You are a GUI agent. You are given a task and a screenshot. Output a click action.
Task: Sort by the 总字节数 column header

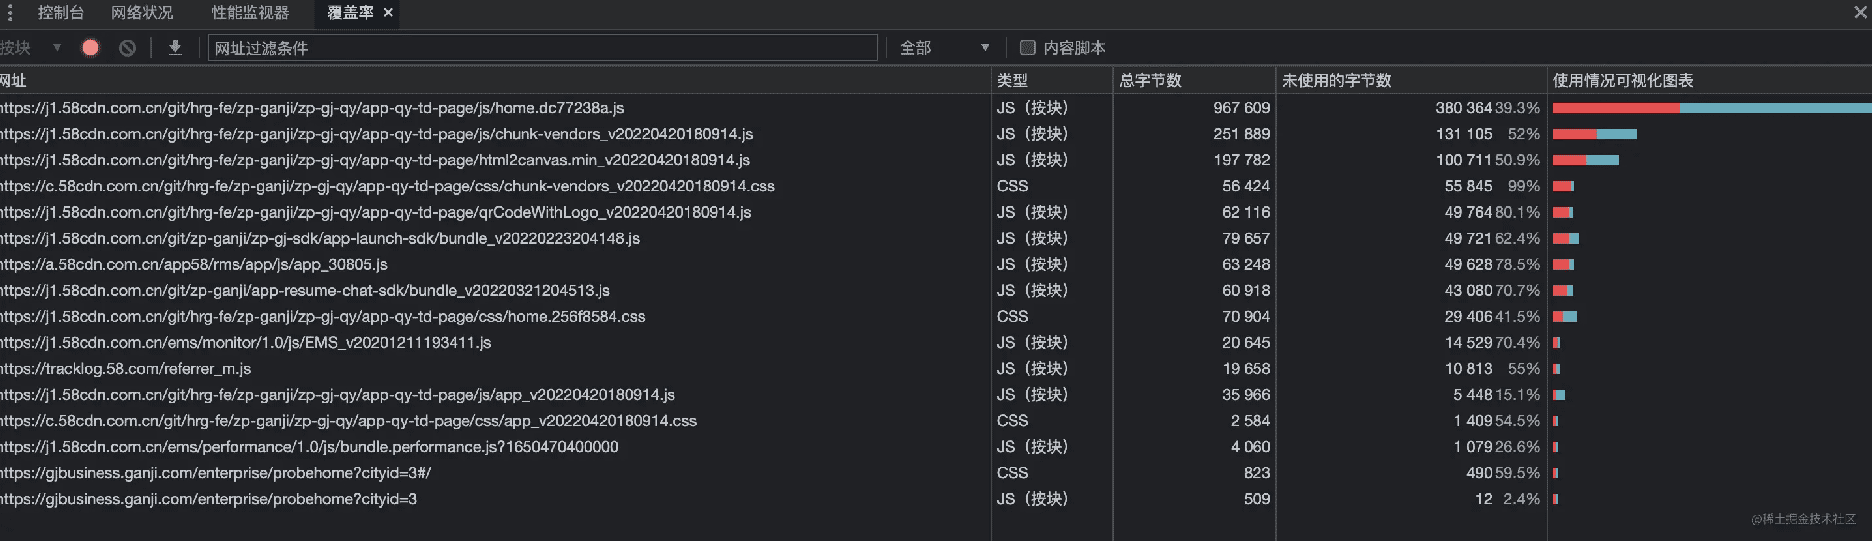[x=1150, y=80]
